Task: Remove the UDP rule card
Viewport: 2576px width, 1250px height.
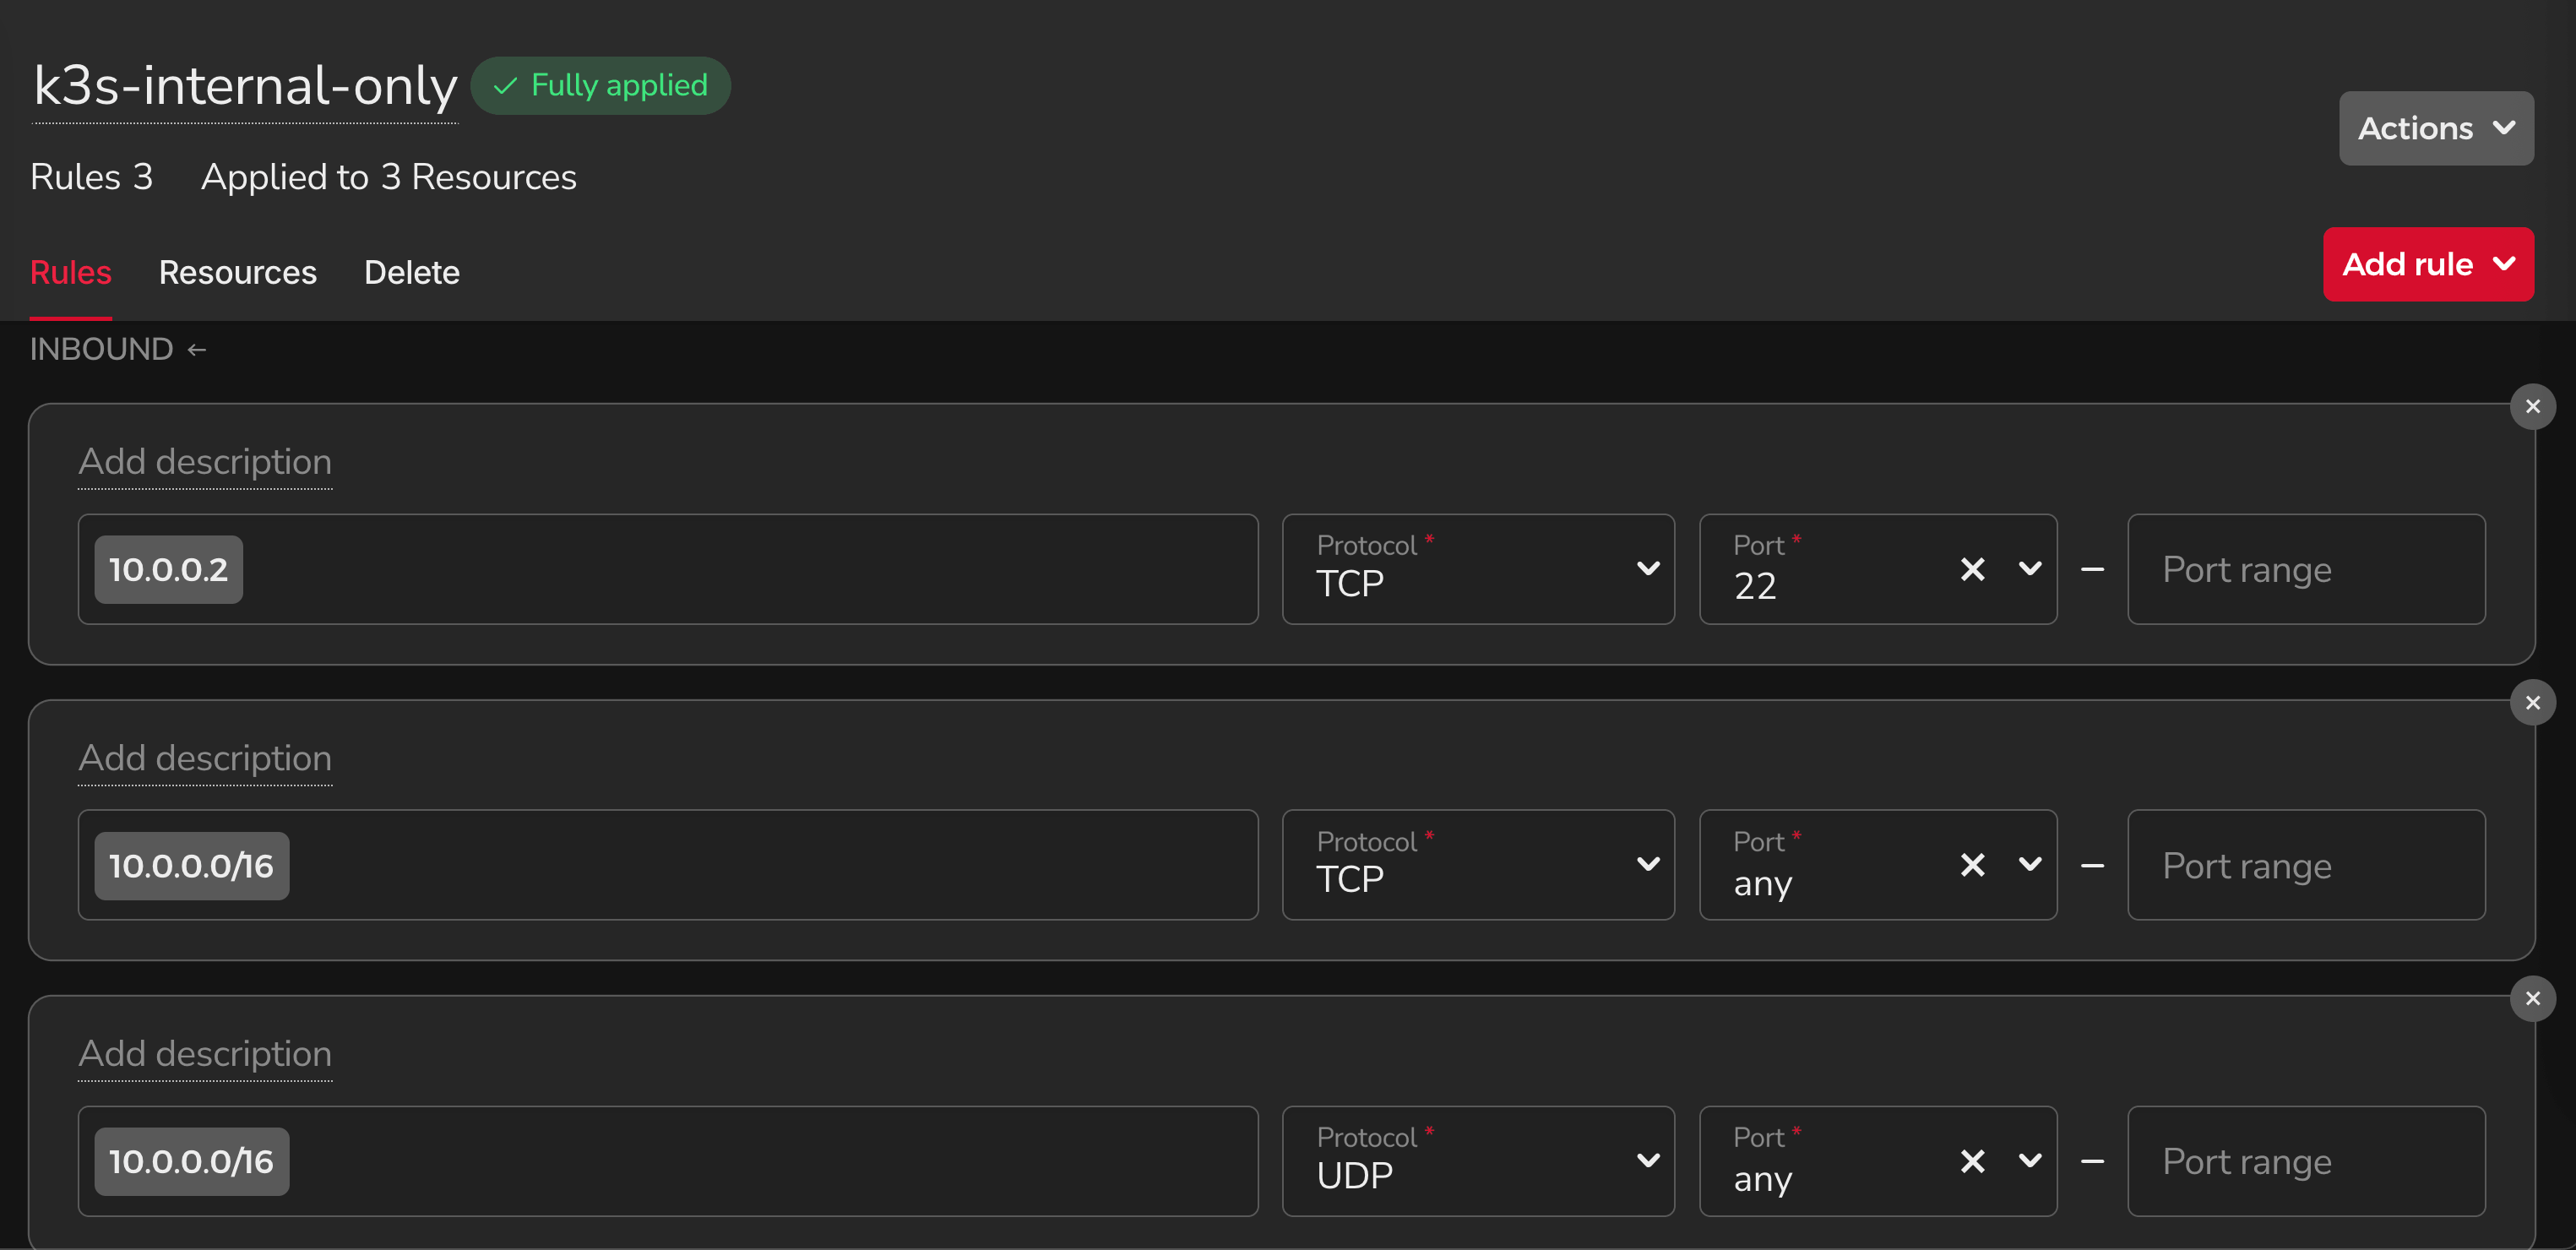Action: click(2532, 999)
